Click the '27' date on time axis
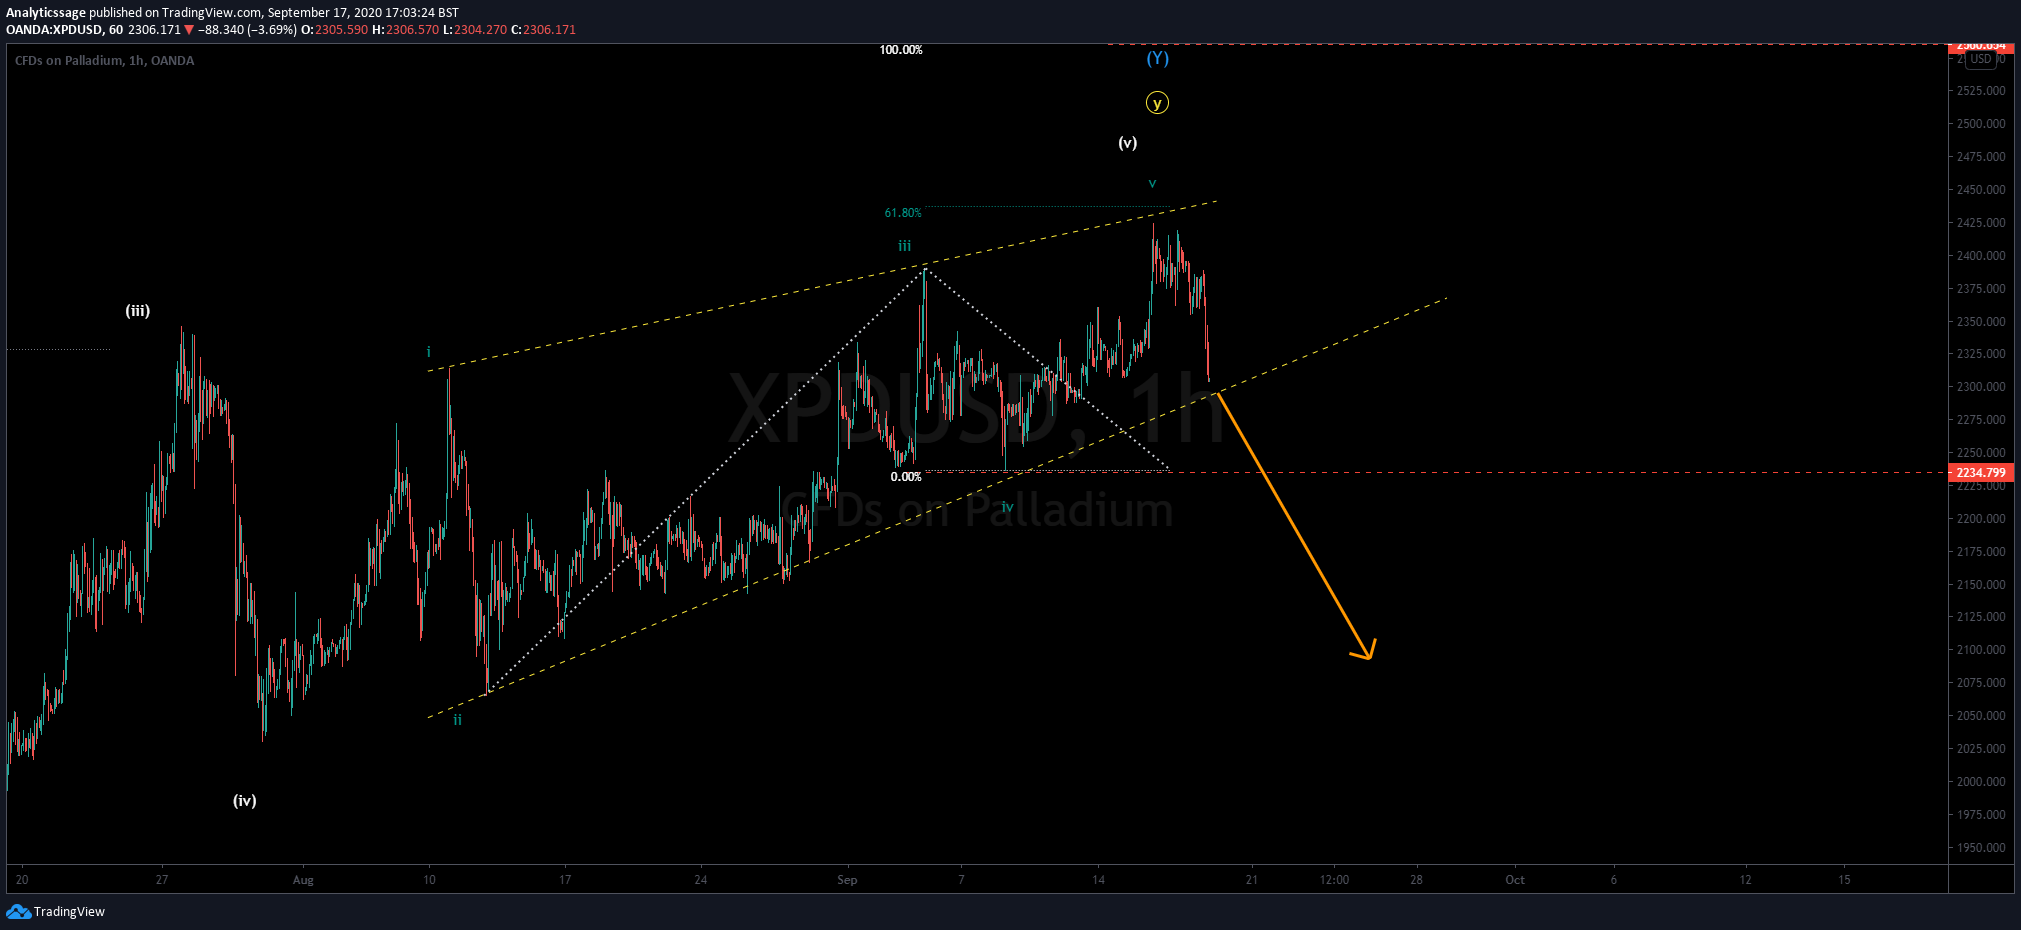Image resolution: width=2021 pixels, height=930 pixels. [162, 880]
